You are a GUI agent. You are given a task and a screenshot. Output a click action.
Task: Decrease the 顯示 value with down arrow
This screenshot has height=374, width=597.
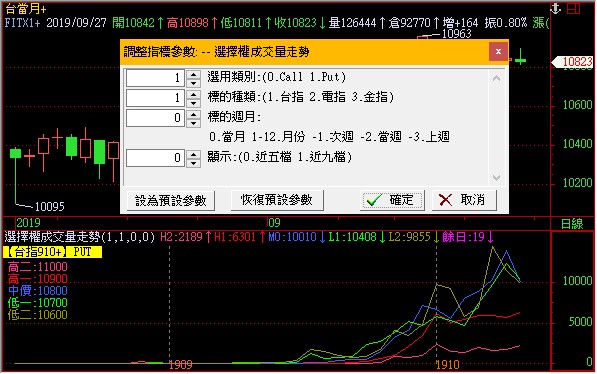[193, 163]
